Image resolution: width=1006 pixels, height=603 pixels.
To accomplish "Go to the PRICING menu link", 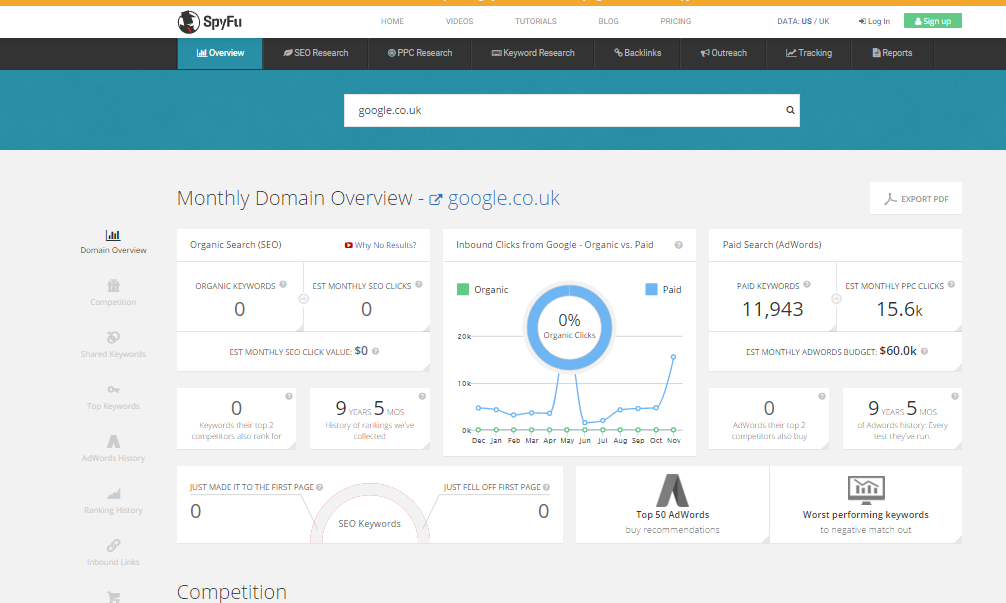I will click(676, 21).
